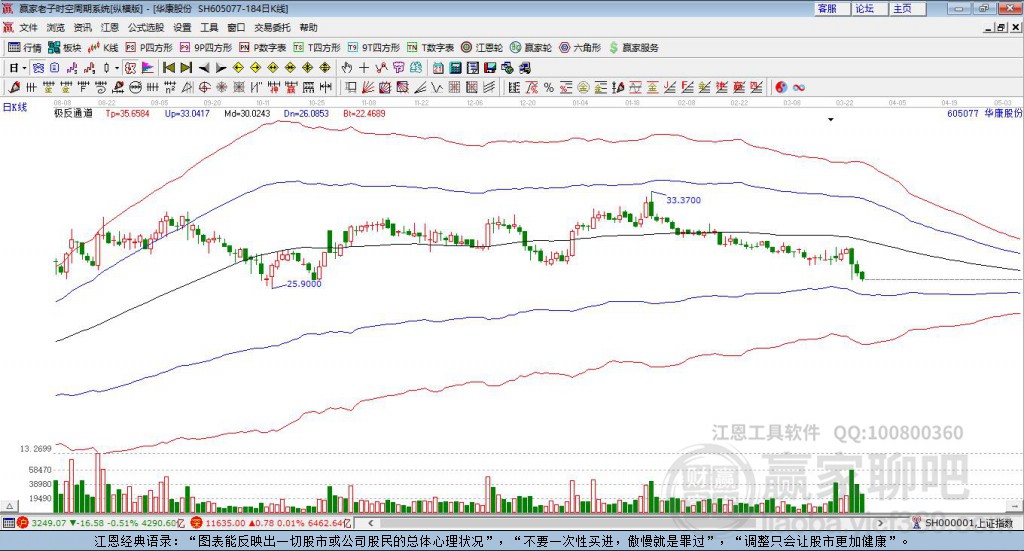Select the crosshair cursor tool
Viewport: 1024px width, 551px height.
coord(364,68)
